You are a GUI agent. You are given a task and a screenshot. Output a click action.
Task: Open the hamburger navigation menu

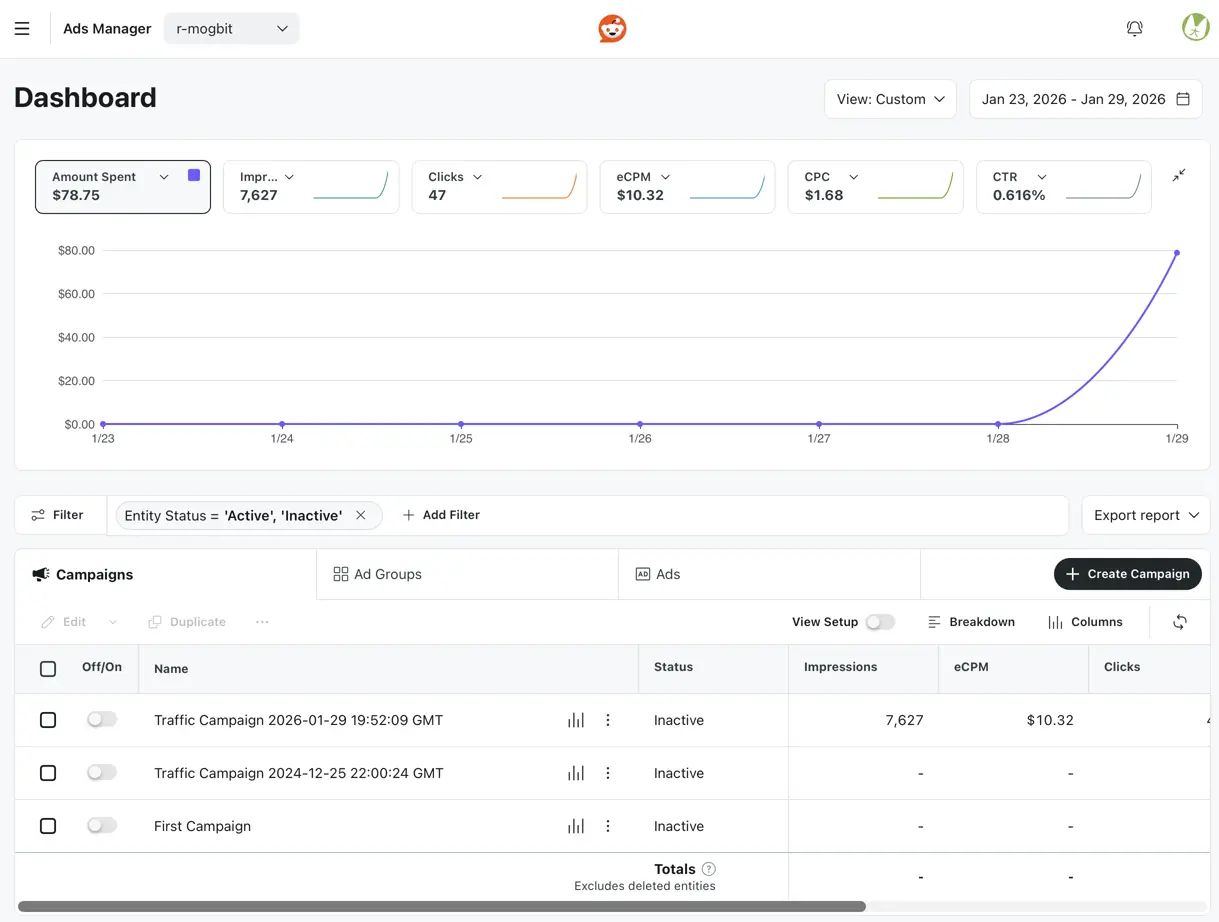coord(22,29)
